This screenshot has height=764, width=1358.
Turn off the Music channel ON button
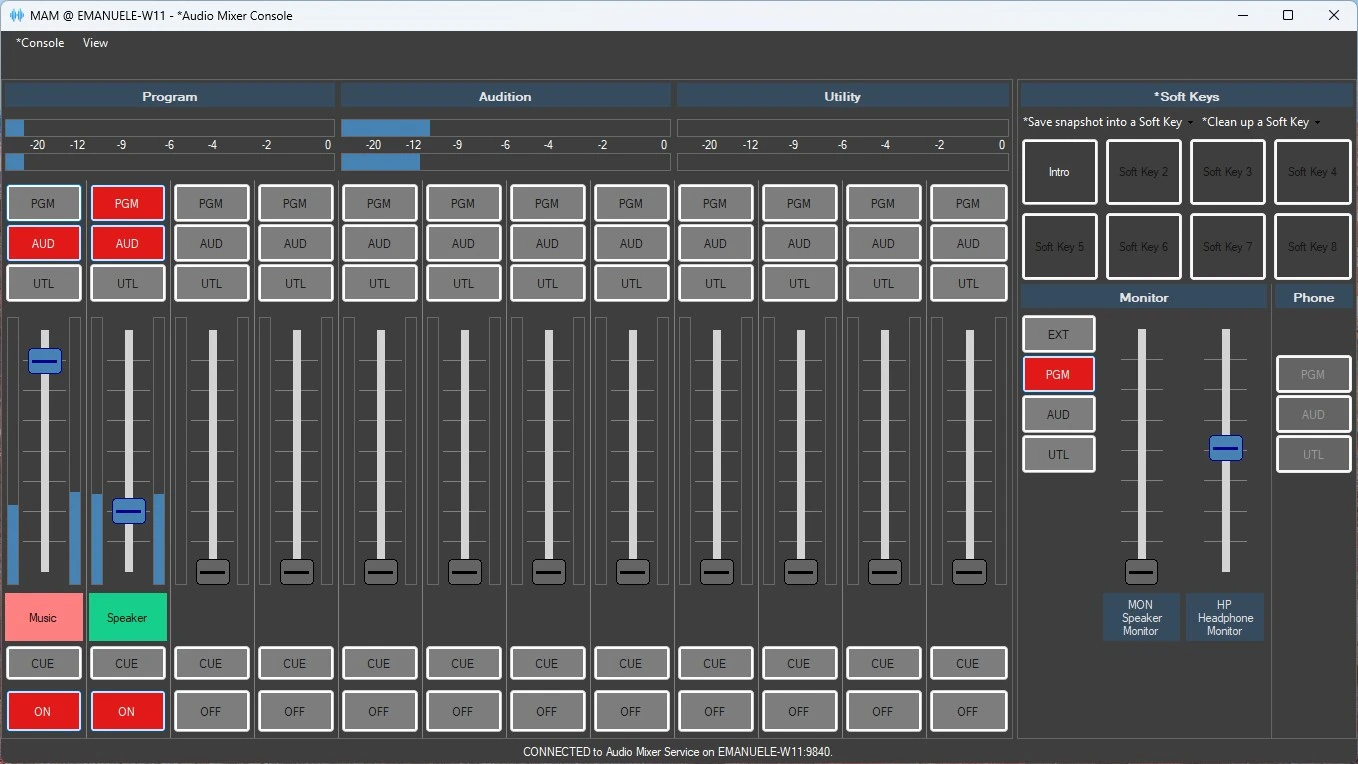point(43,711)
